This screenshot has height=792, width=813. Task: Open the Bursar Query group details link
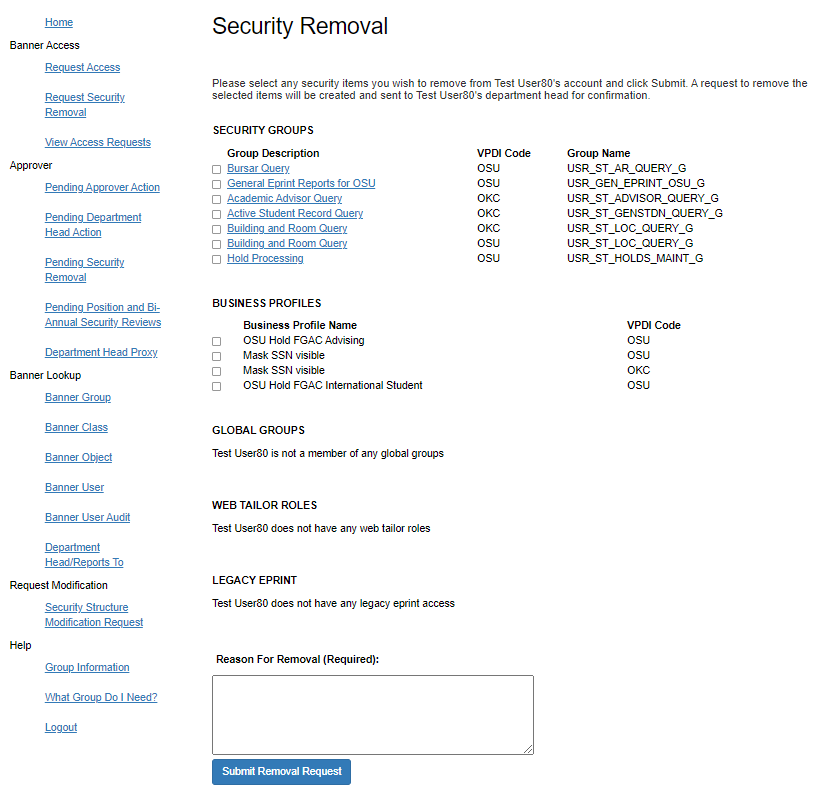[x=258, y=168]
